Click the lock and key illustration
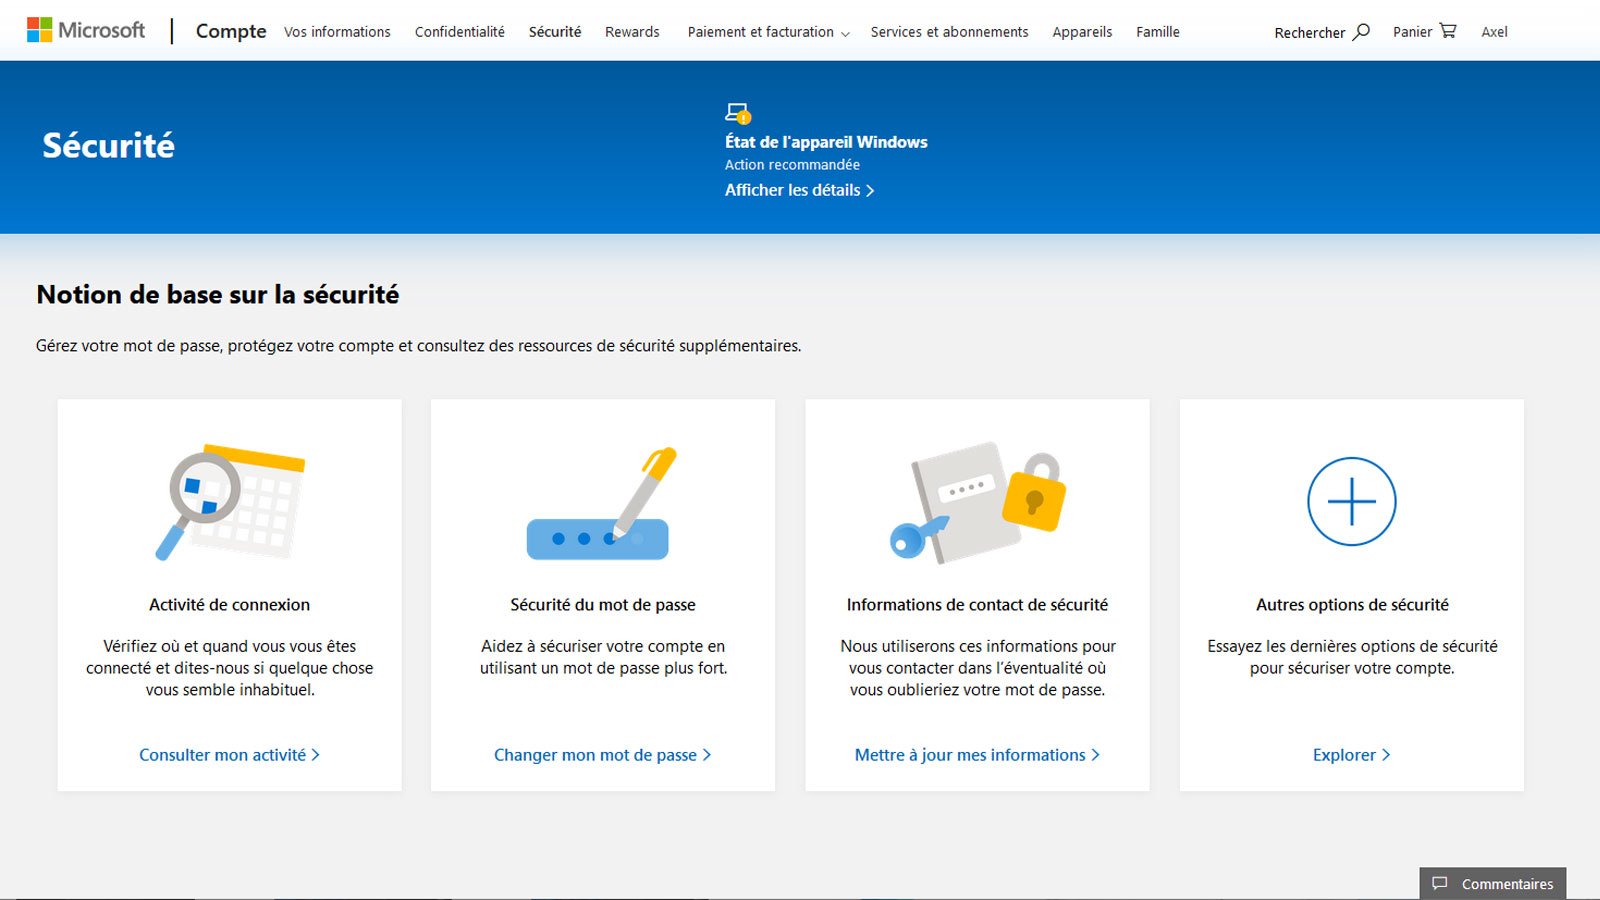The width and height of the screenshot is (1600, 900). [x=975, y=500]
